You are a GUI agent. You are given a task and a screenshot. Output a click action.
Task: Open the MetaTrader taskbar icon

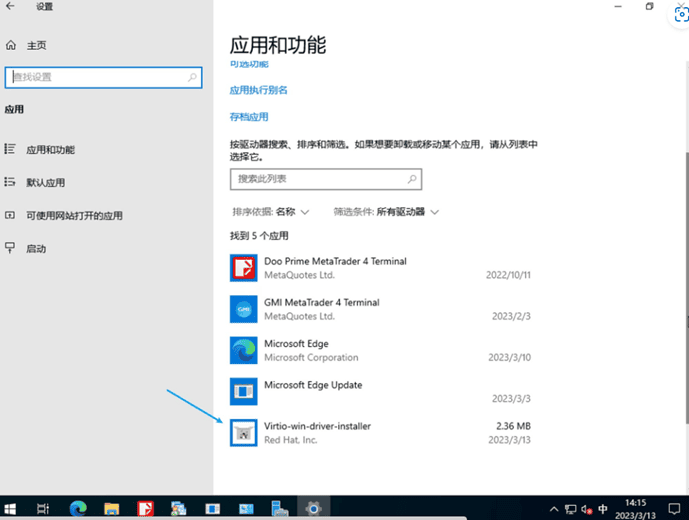145,509
